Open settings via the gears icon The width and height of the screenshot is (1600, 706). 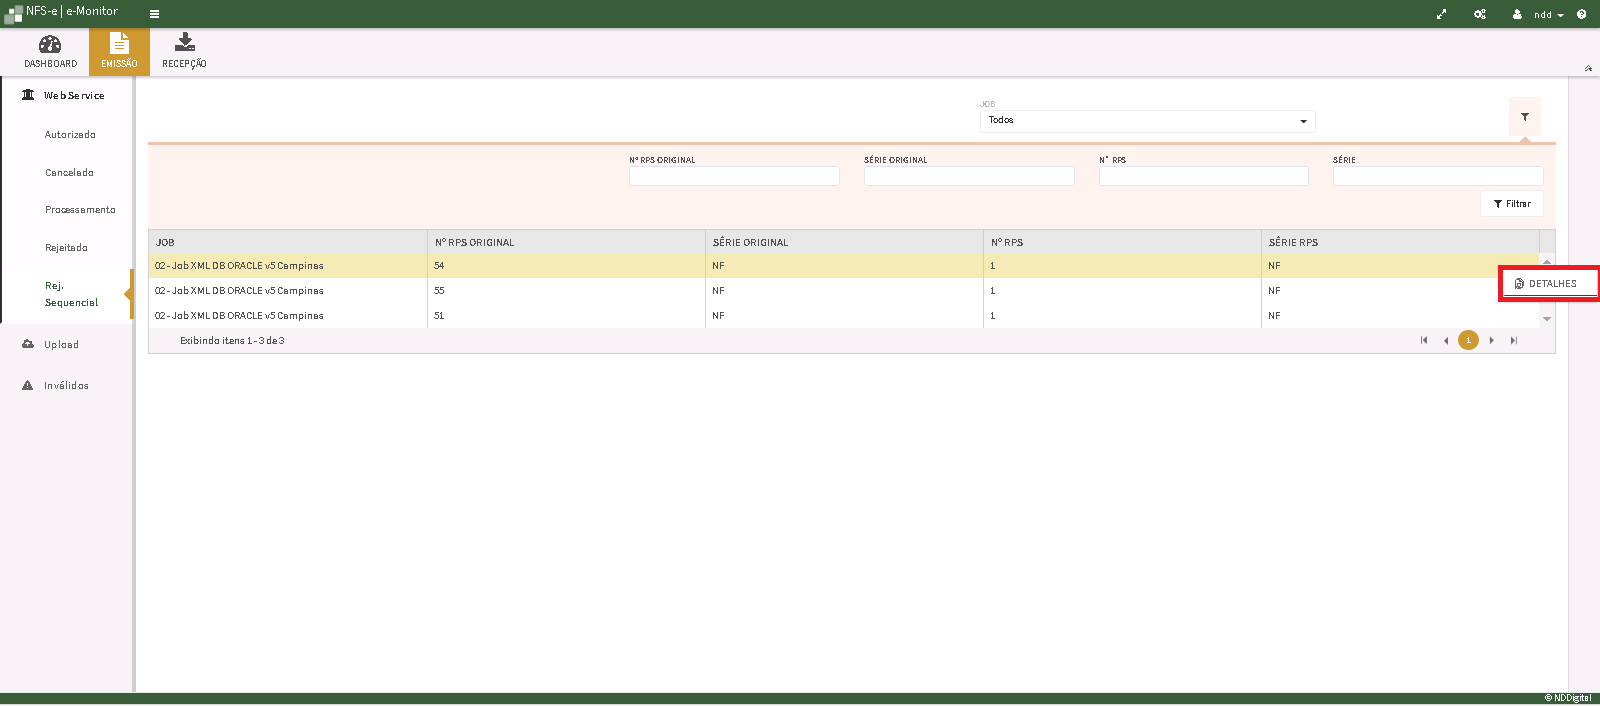tap(1479, 14)
